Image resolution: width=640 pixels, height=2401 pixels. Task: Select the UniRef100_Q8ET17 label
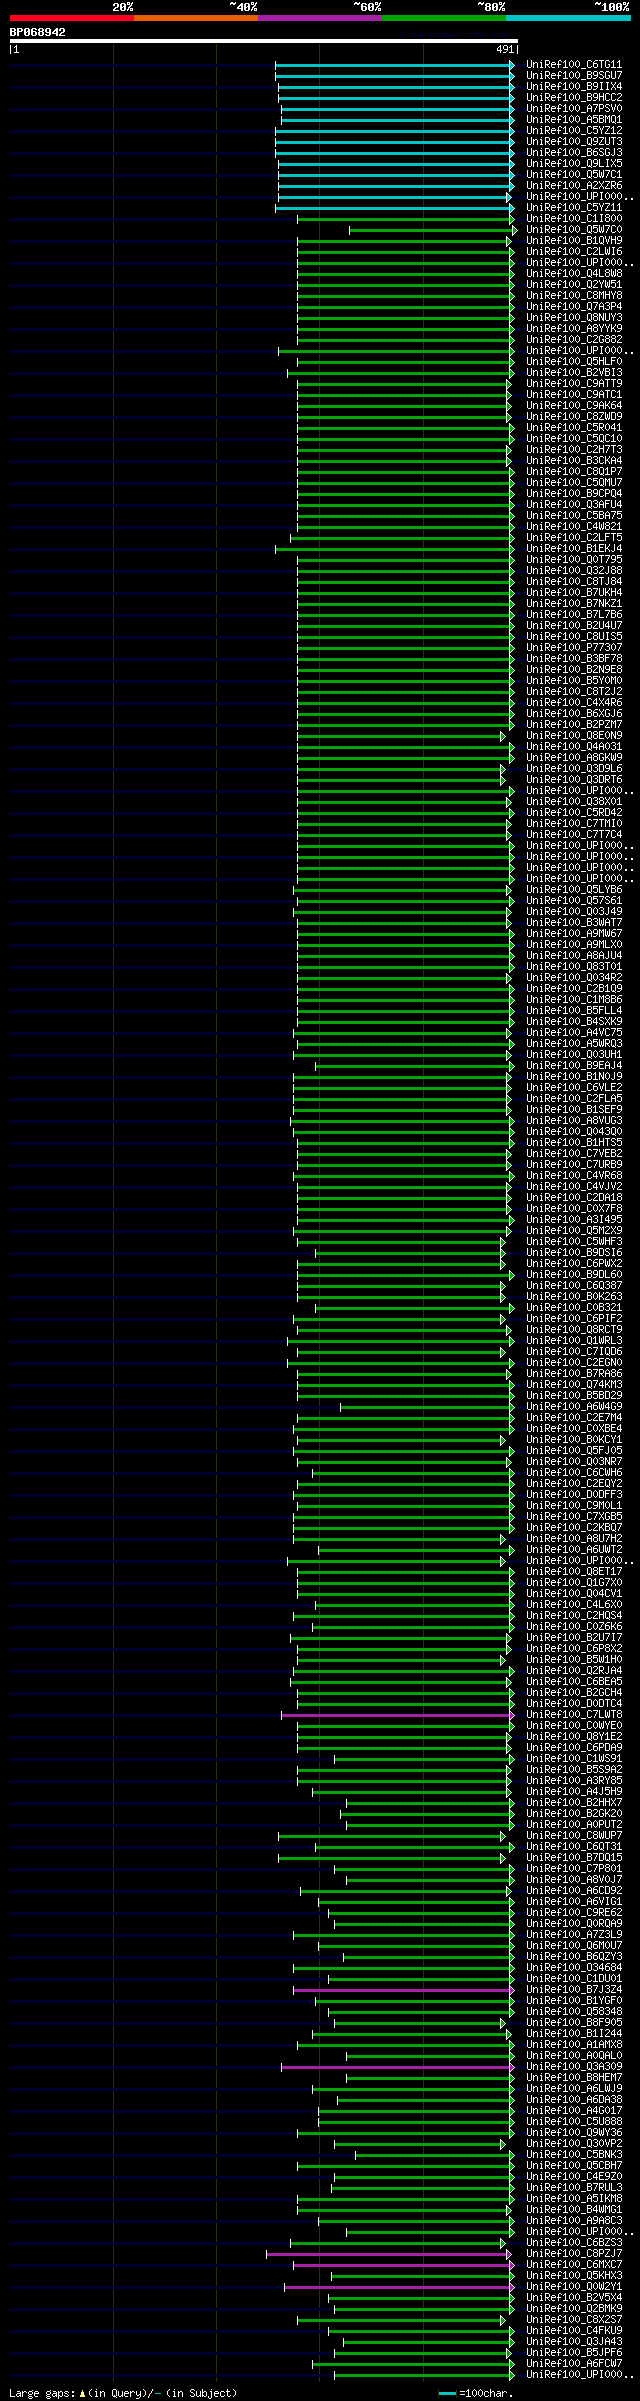click(x=574, y=1572)
